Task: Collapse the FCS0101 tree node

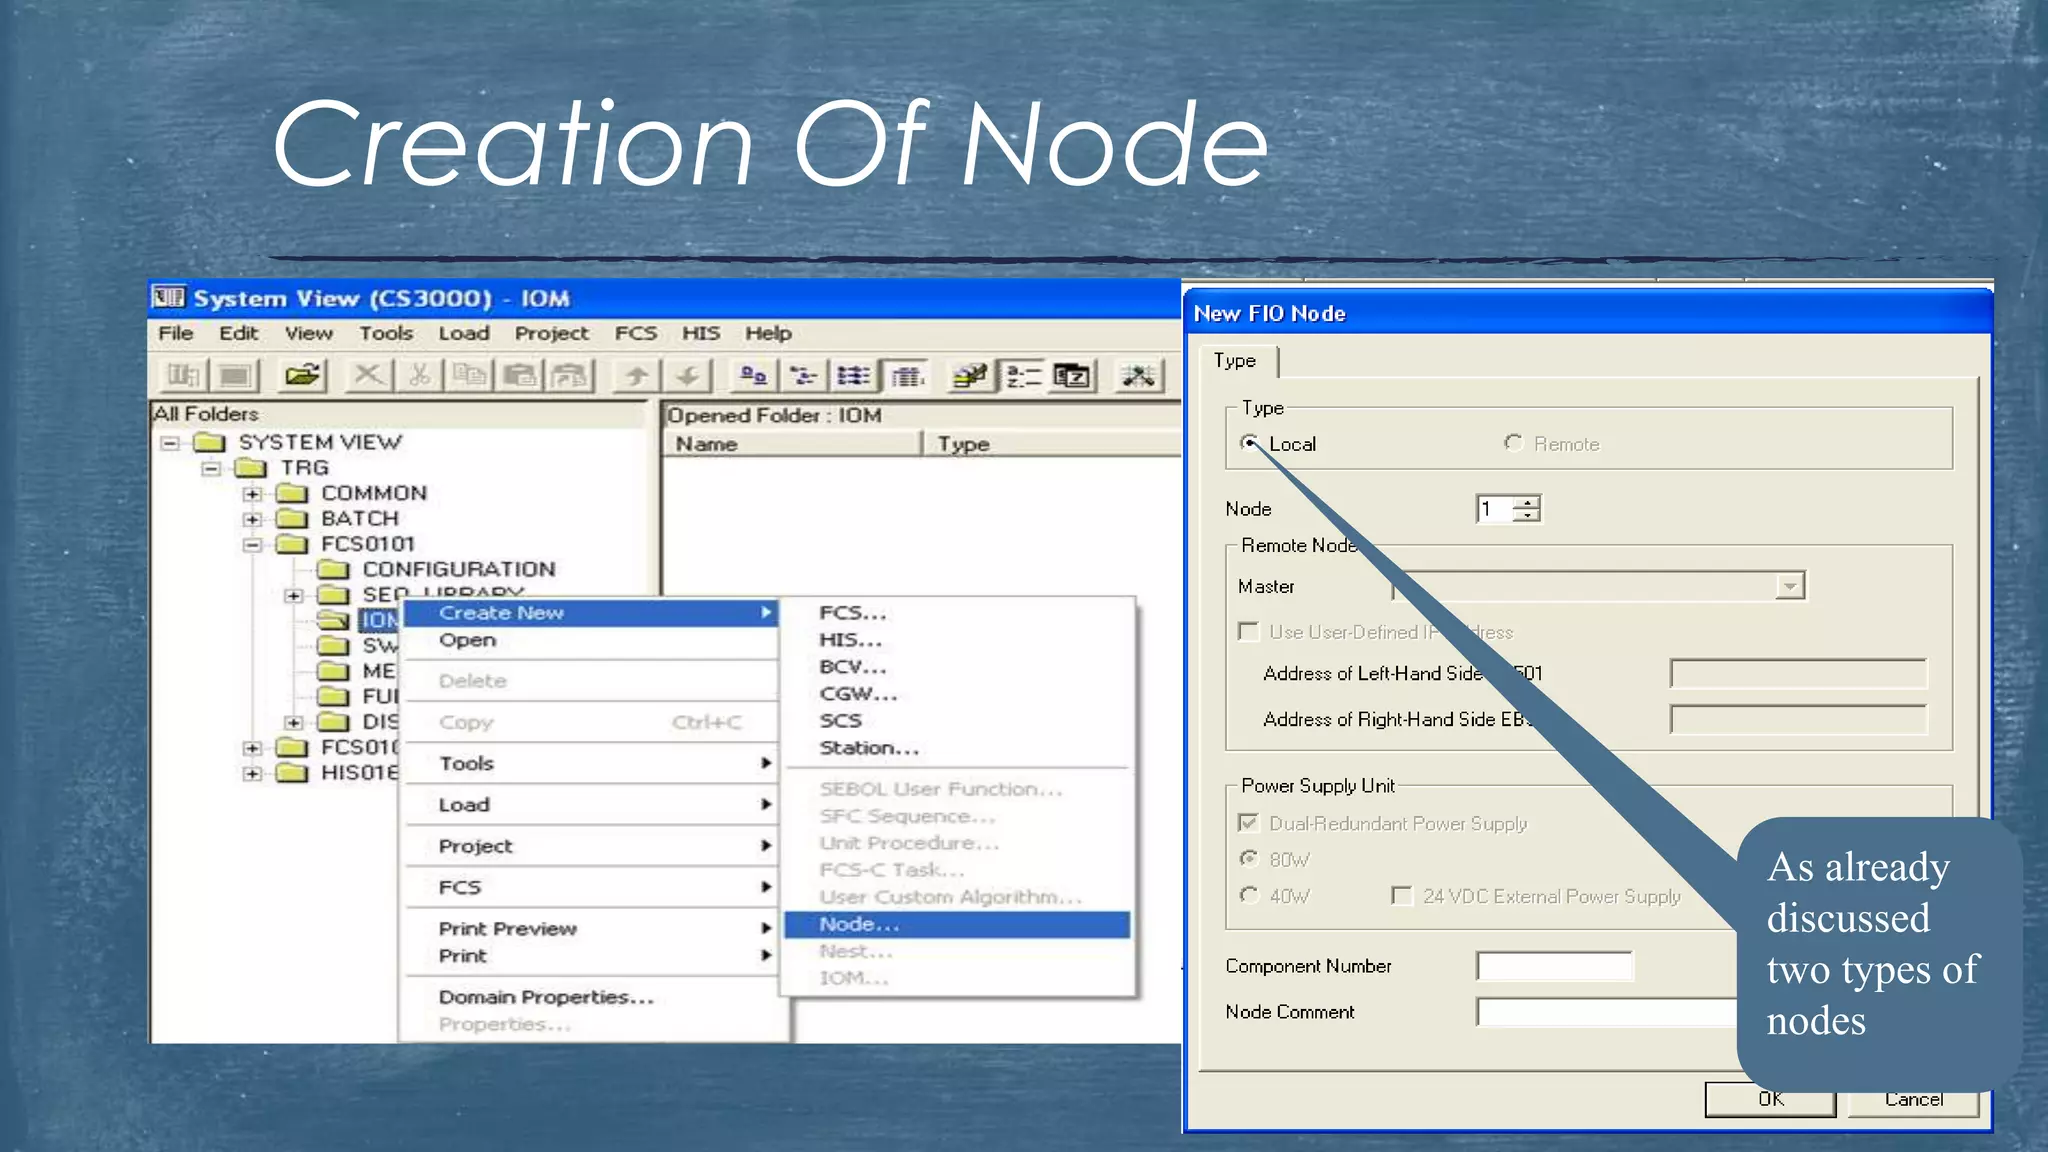Action: [252, 545]
